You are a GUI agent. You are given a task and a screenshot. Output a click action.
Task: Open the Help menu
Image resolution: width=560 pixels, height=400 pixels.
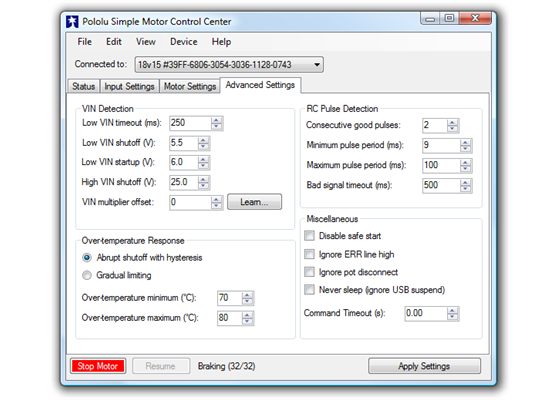(x=221, y=42)
